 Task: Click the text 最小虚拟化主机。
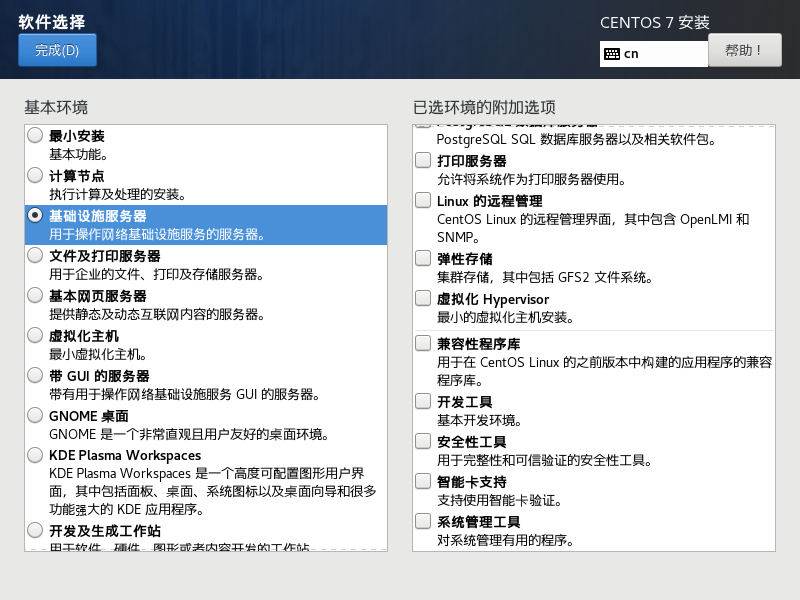point(99,354)
